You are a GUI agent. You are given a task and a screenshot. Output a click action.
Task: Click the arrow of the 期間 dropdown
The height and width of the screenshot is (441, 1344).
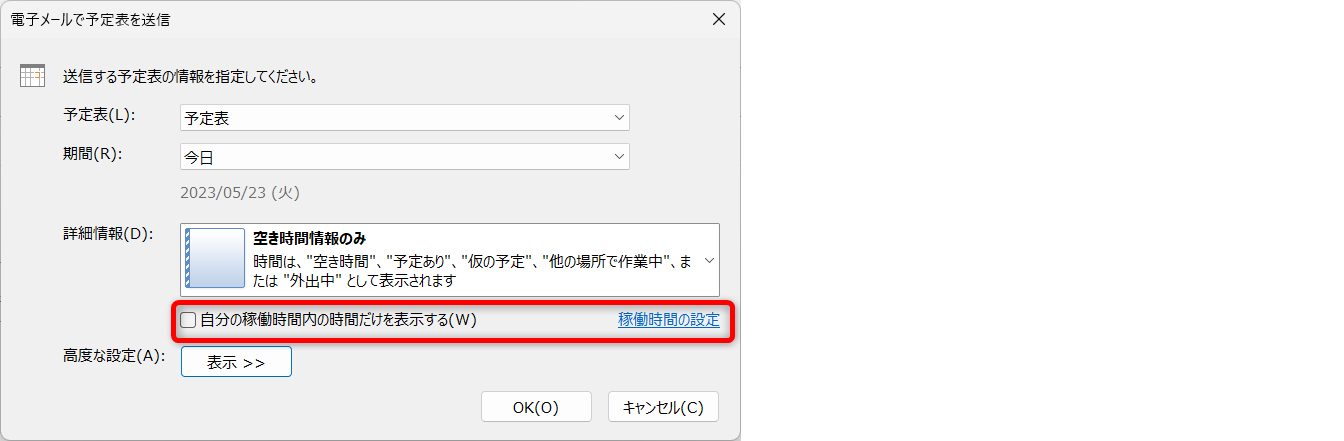point(619,157)
